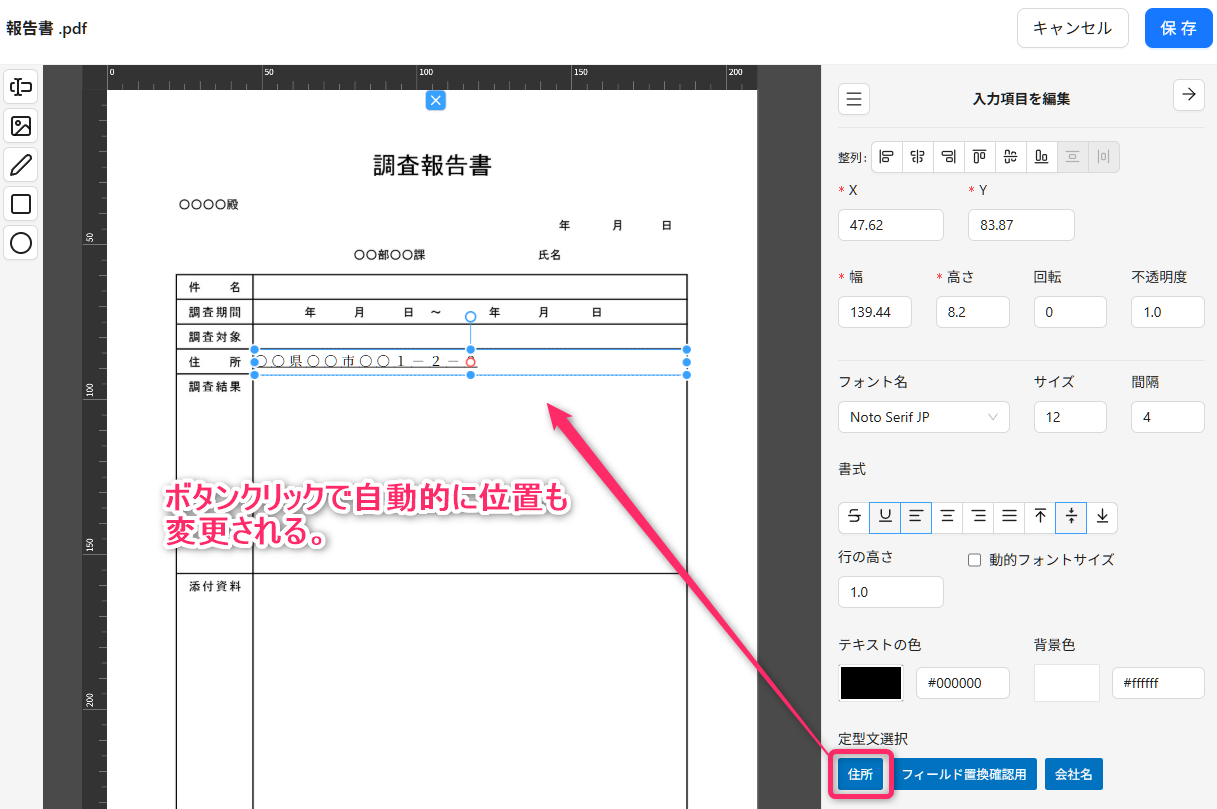Align selection to the bottom edge
Viewport: 1217px width, 809px height.
(1041, 157)
